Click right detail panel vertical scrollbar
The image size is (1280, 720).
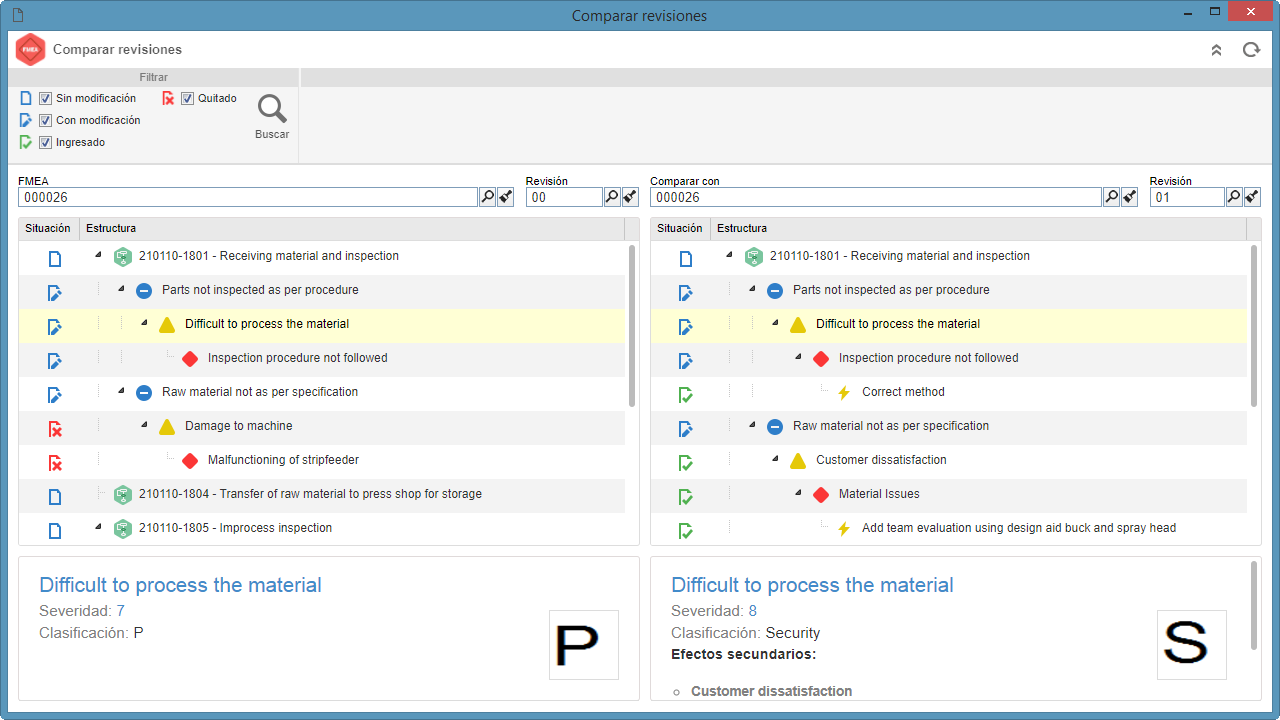tap(1254, 605)
